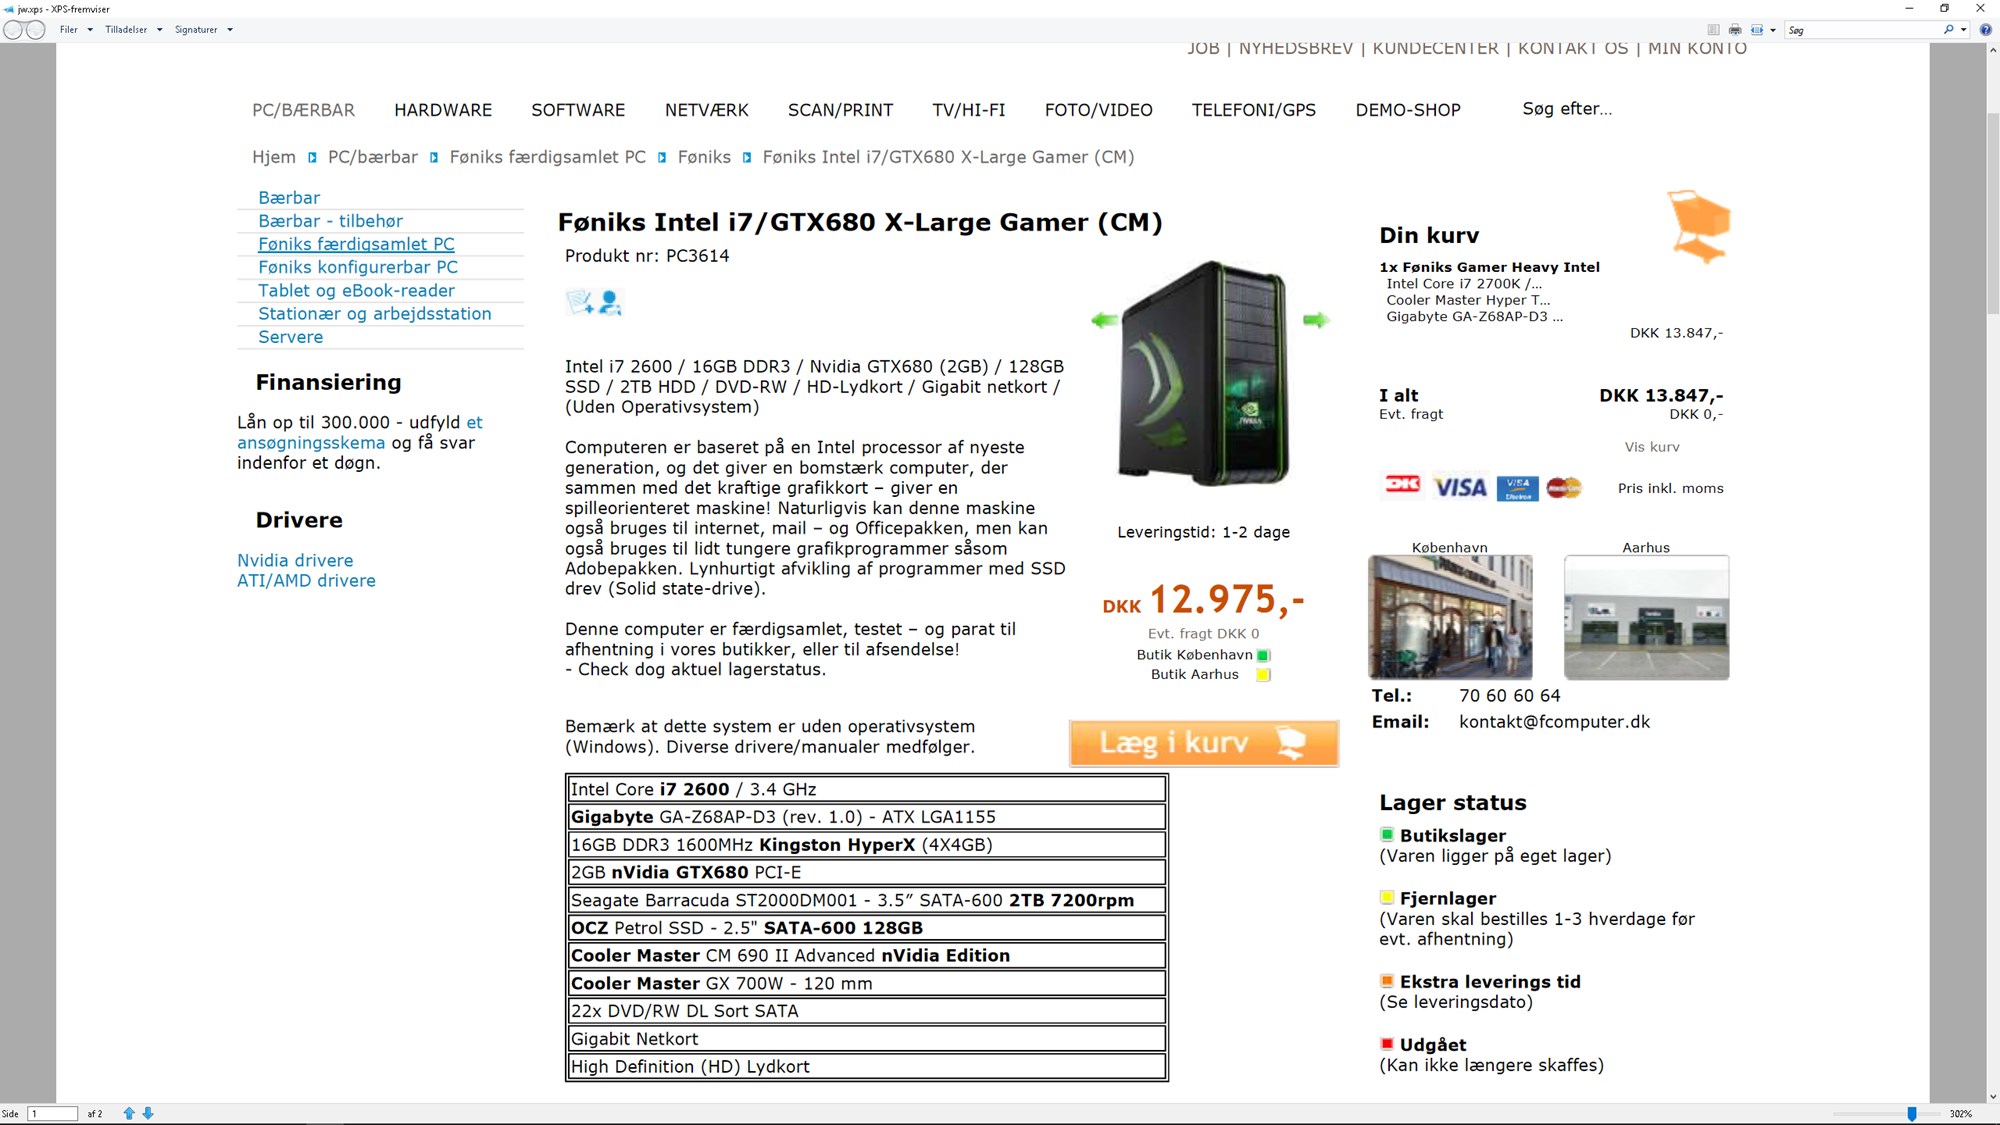Go forward with the right navigation circle

click(35, 30)
